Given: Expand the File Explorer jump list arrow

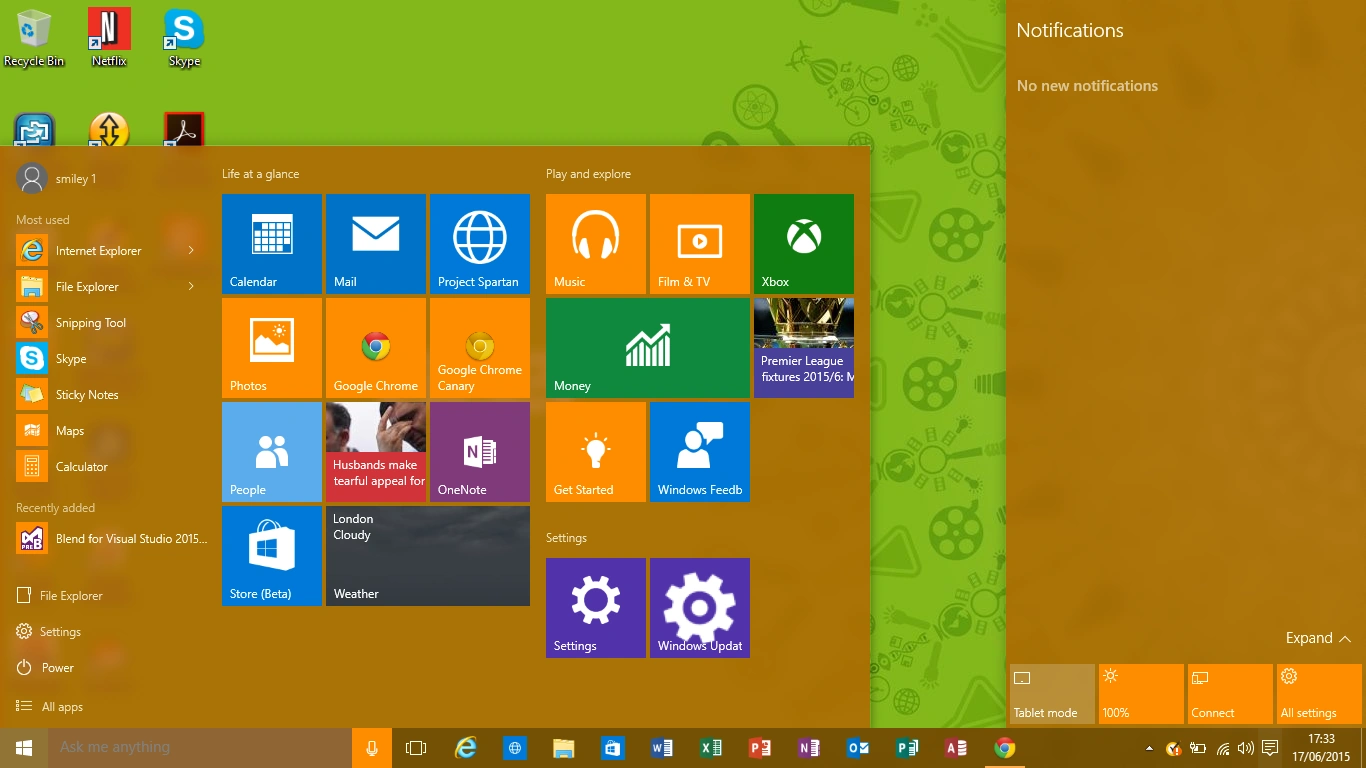Looking at the screenshot, I should (191, 286).
